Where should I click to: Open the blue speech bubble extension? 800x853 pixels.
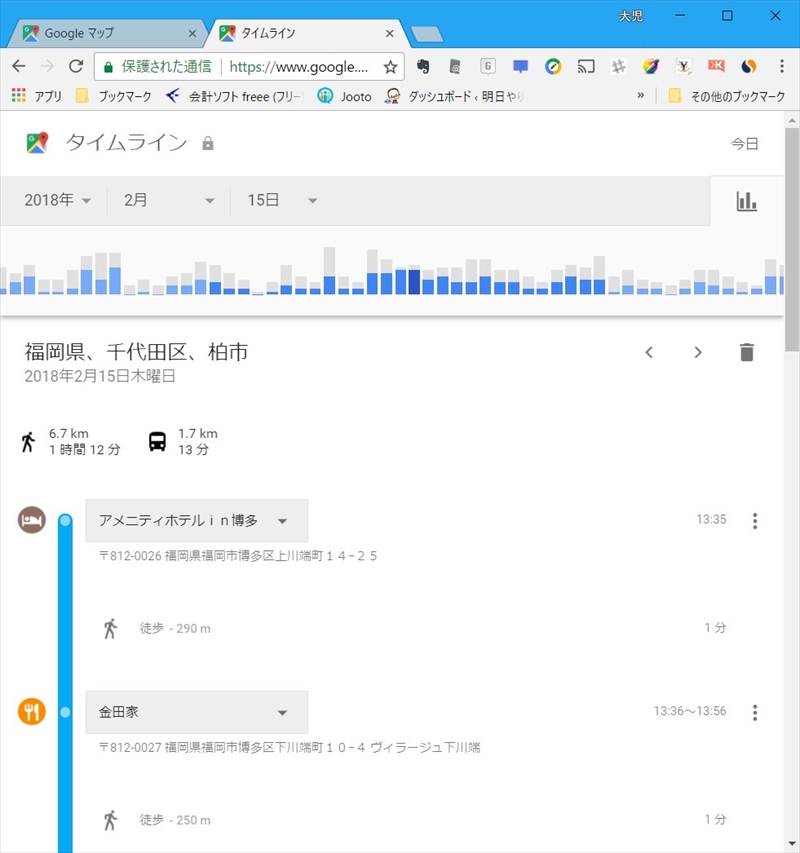pos(520,66)
